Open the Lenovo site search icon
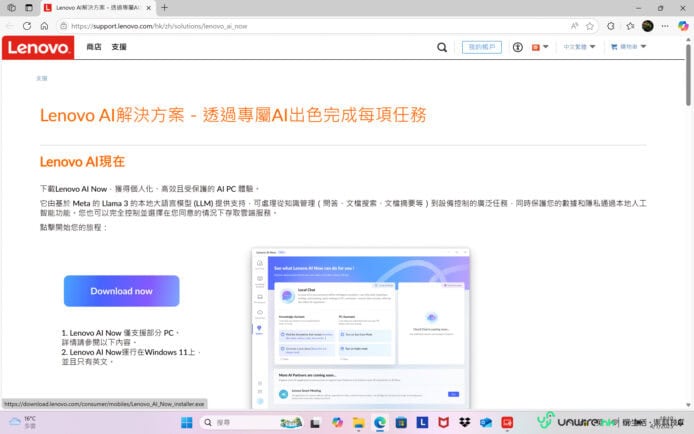The image size is (694, 434). (442, 47)
